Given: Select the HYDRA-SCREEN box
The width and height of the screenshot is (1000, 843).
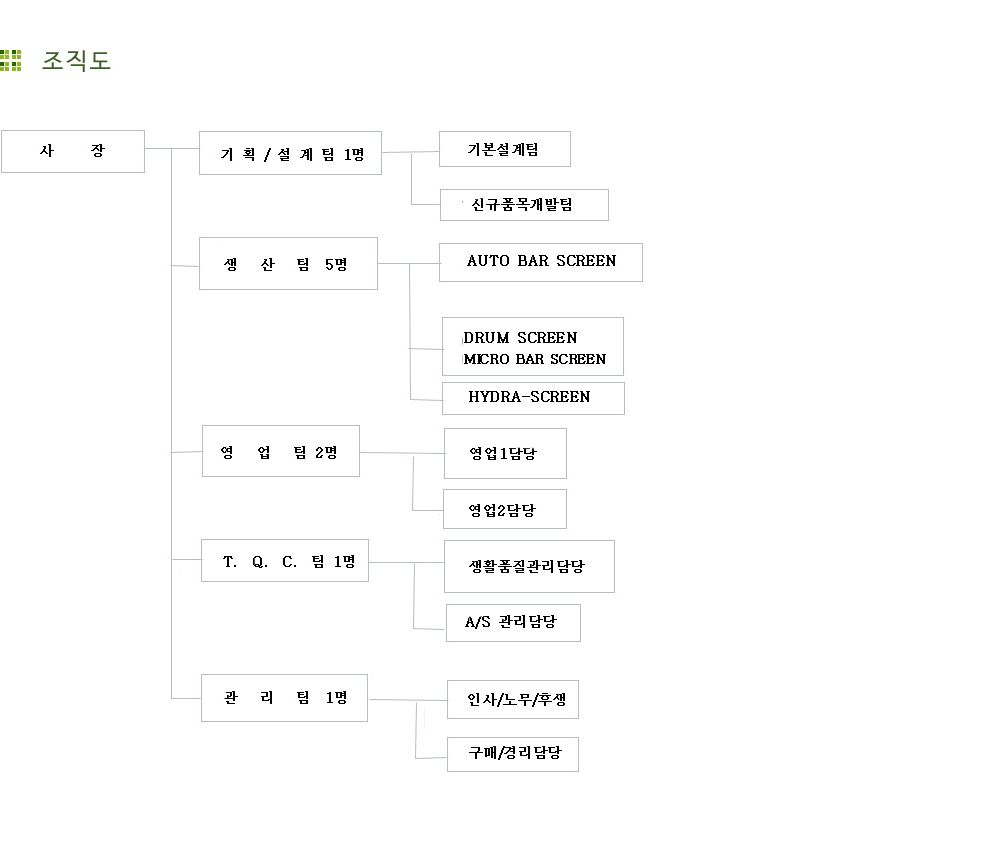Looking at the screenshot, I should pyautogui.click(x=533, y=398).
